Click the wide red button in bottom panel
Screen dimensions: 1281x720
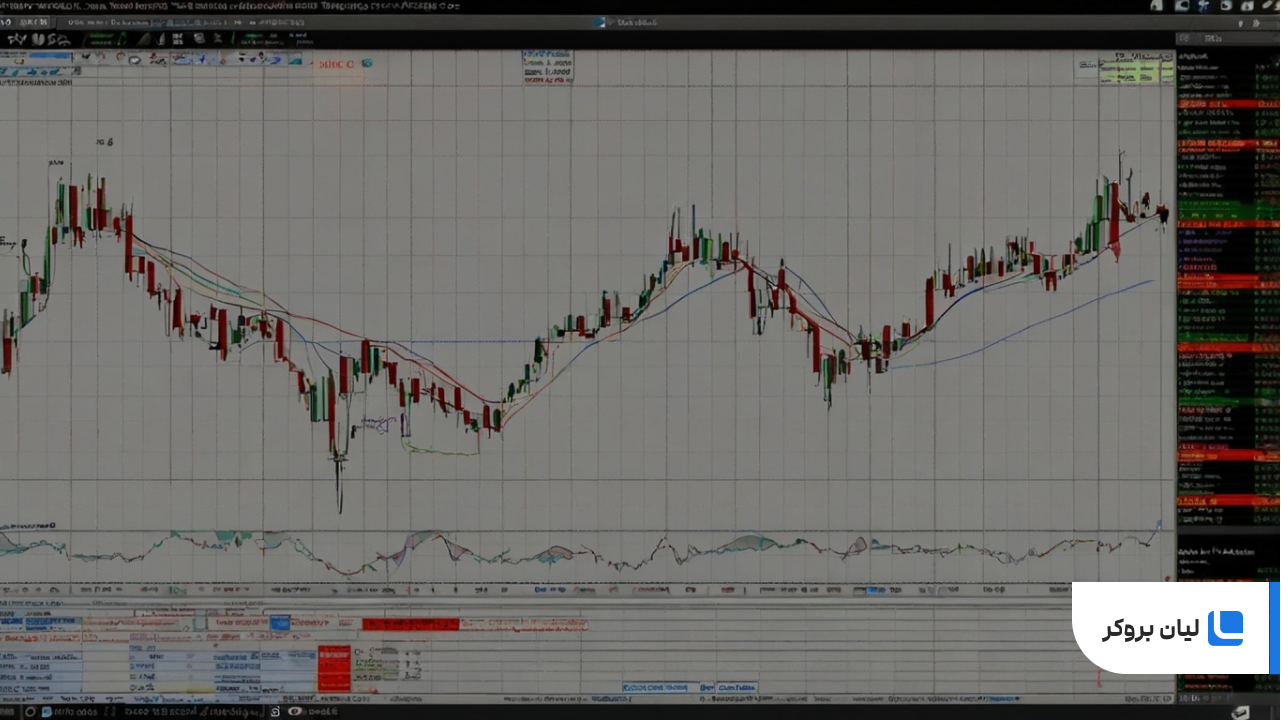410,624
